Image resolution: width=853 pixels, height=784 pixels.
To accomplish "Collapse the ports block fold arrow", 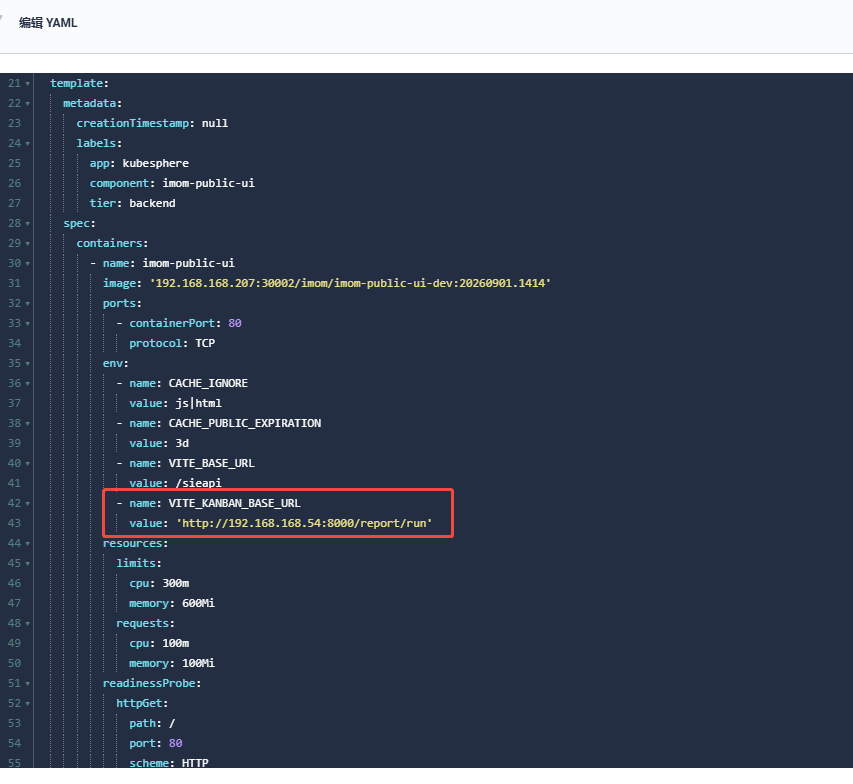I will (28, 304).
